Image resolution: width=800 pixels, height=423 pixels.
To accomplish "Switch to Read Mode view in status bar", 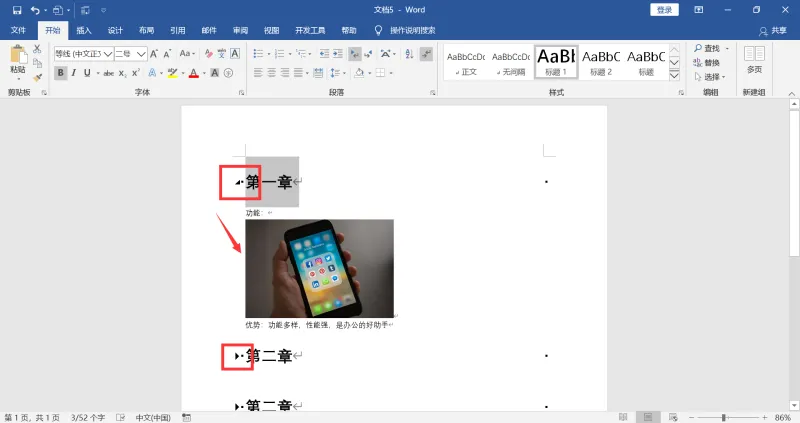I will (x=623, y=417).
